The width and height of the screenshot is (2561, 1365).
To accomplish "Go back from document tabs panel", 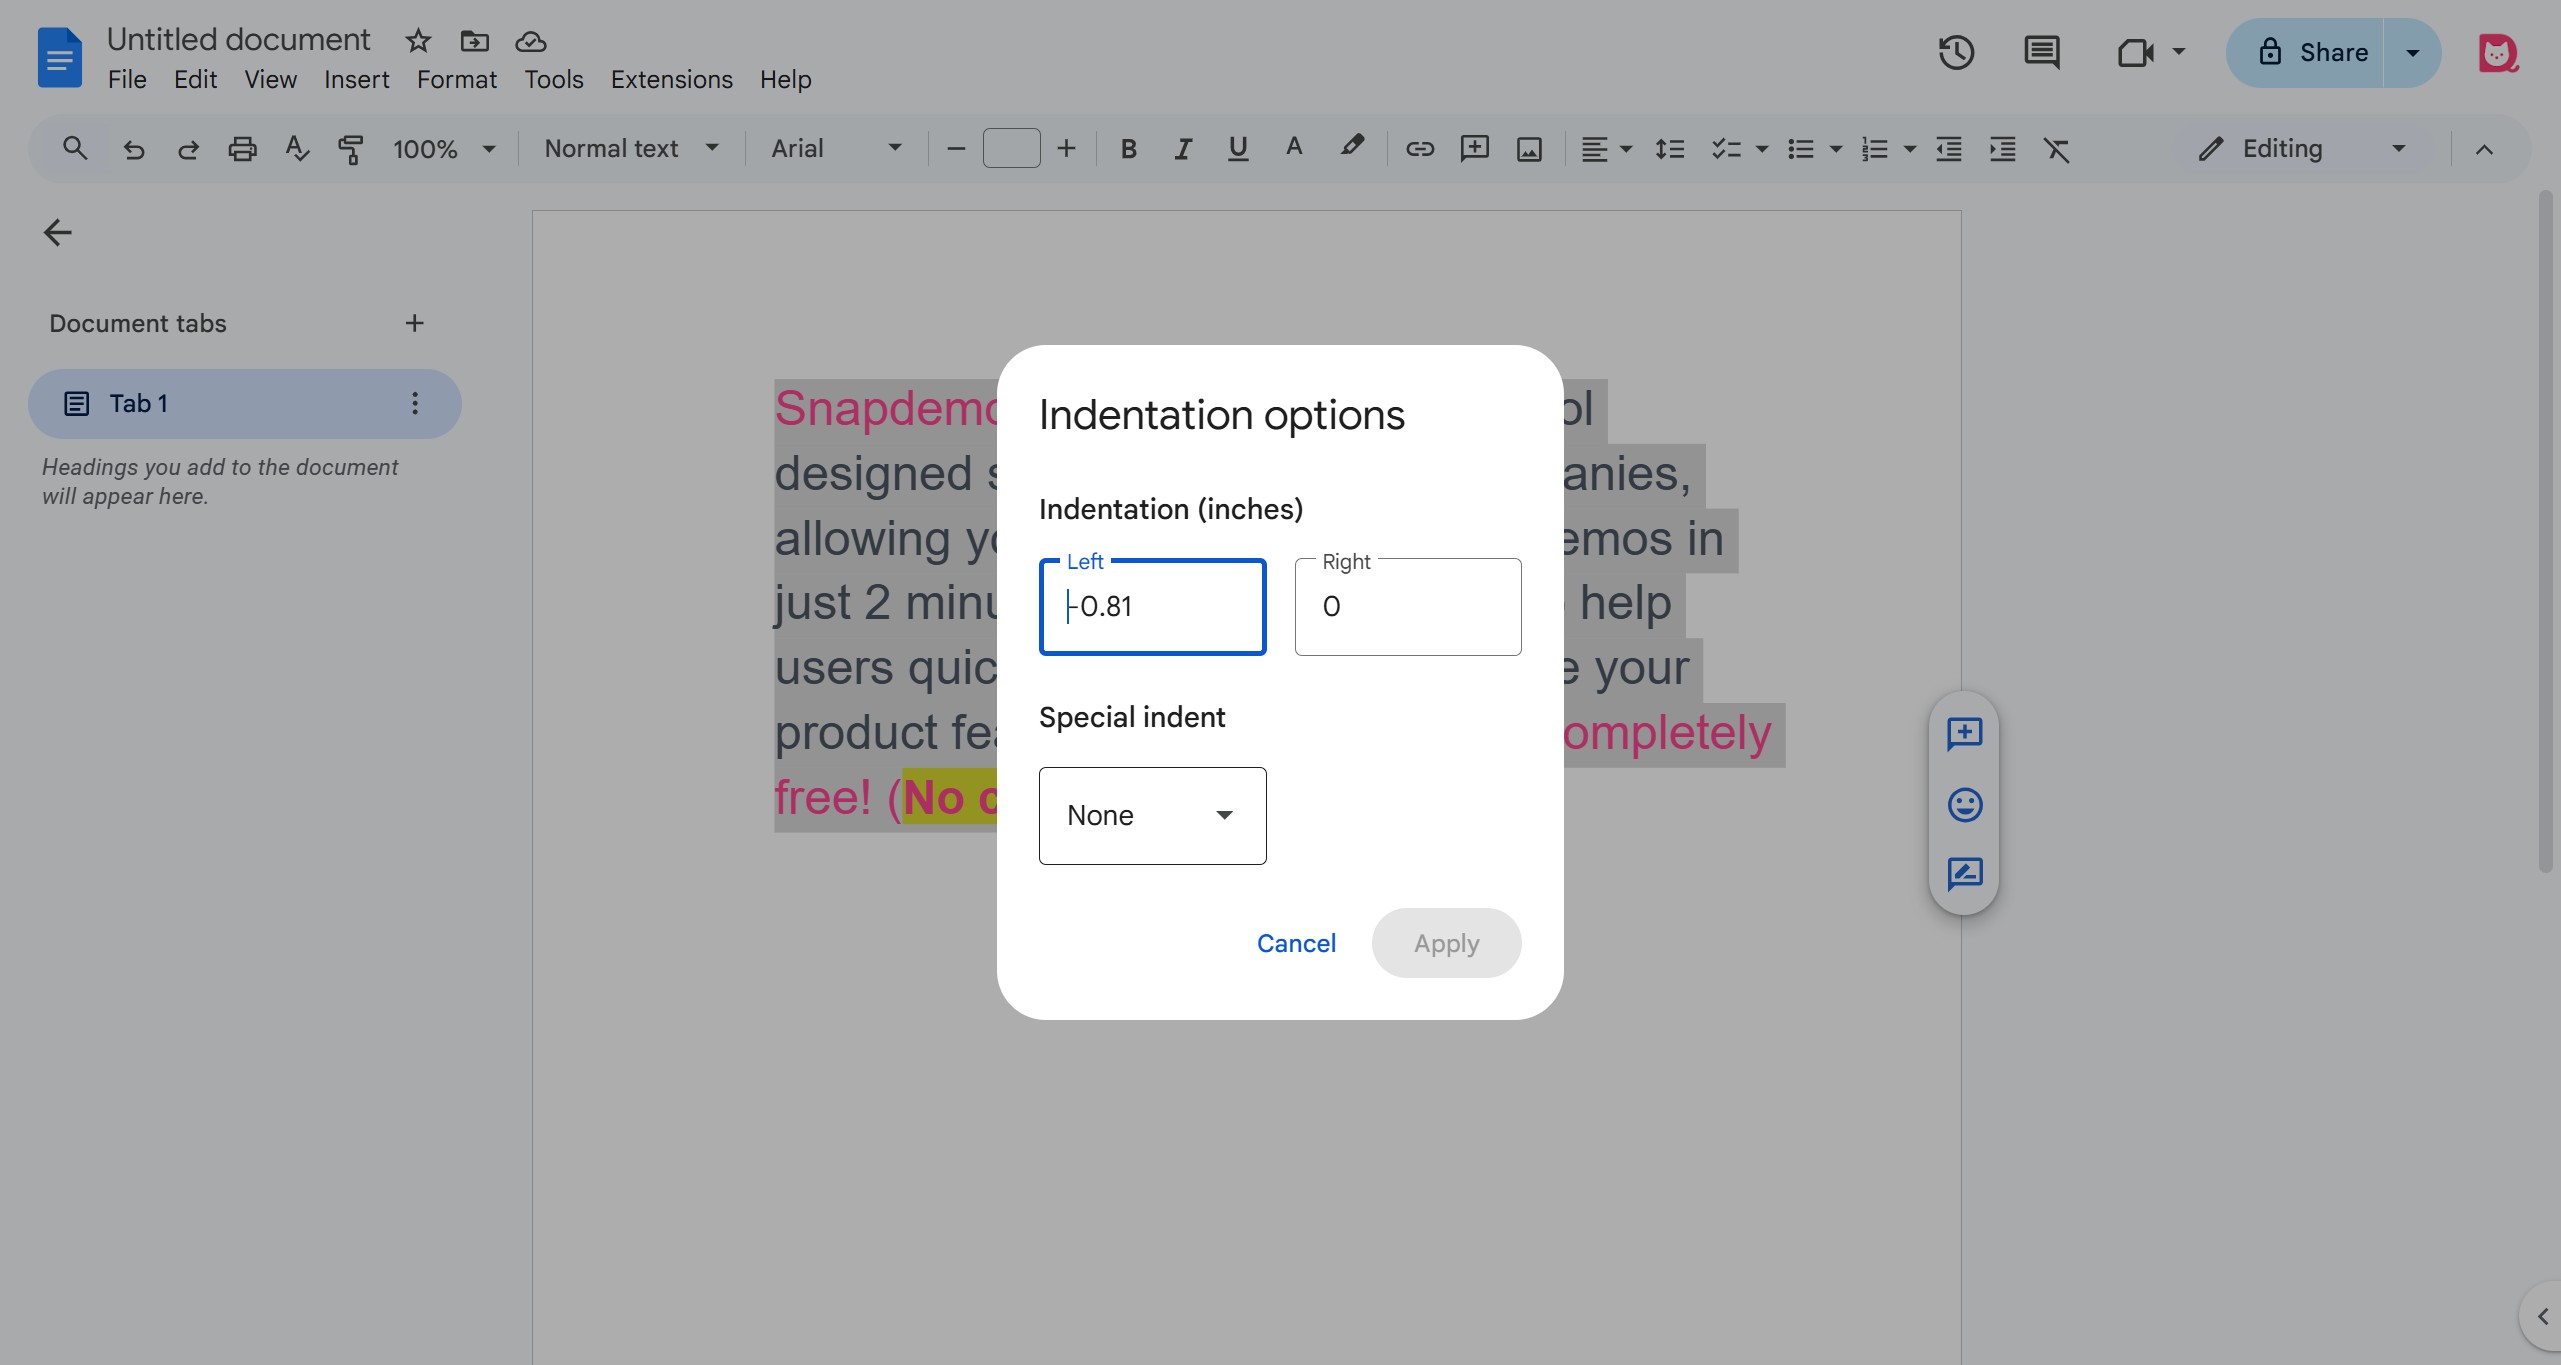I will tap(58, 233).
